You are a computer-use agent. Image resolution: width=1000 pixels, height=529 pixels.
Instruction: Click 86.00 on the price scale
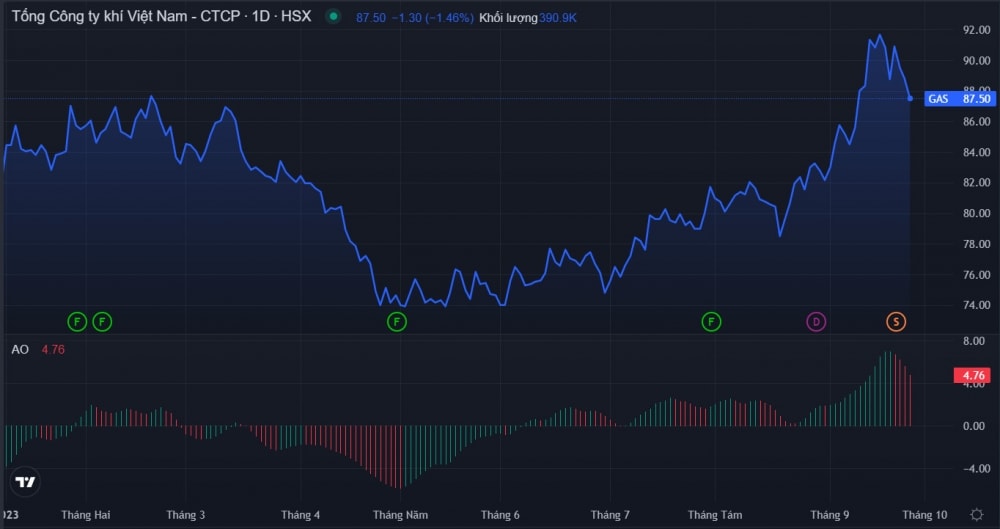pos(976,121)
